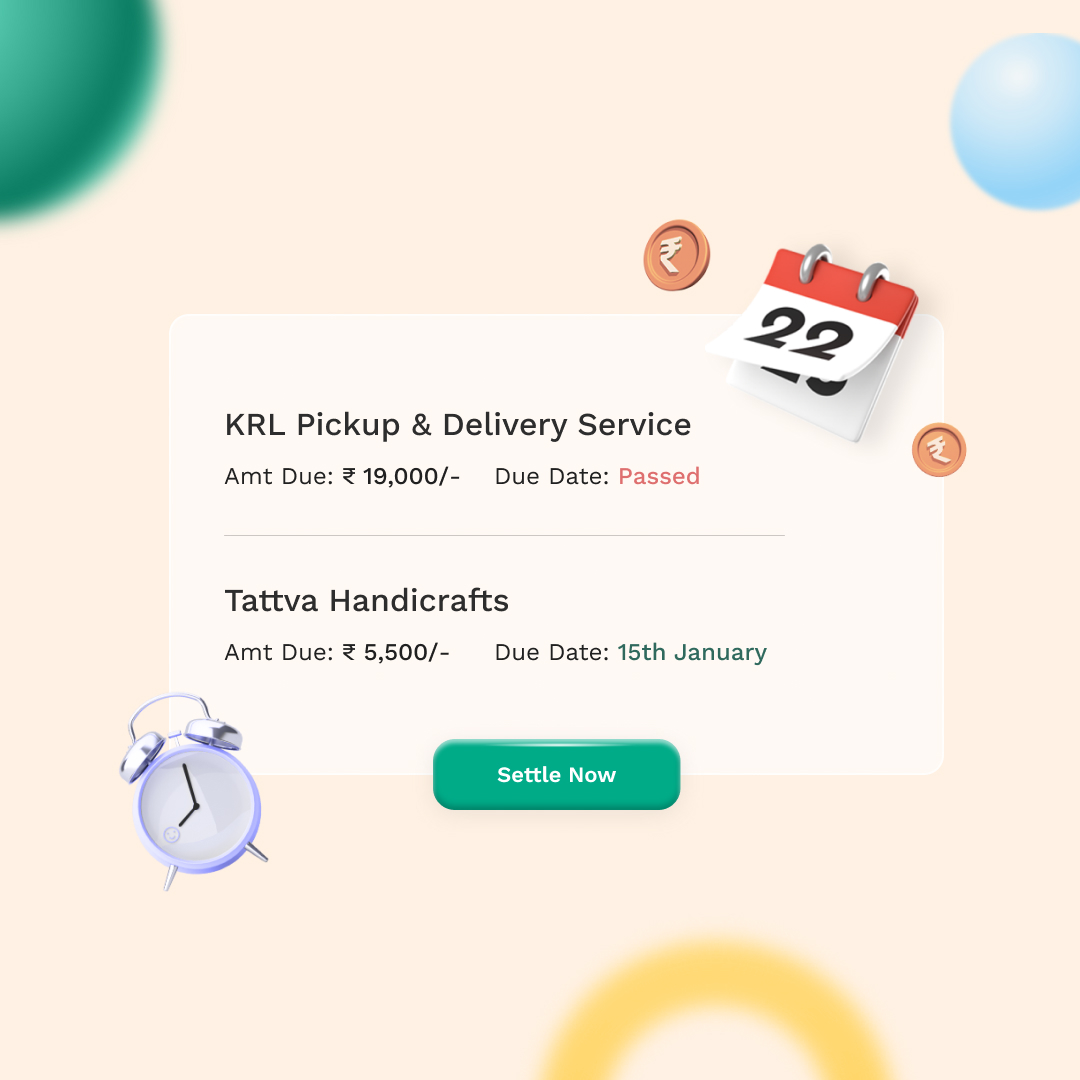Click the Due Date label beside 15th January
This screenshot has width=1080, height=1080.
pyautogui.click(x=552, y=652)
